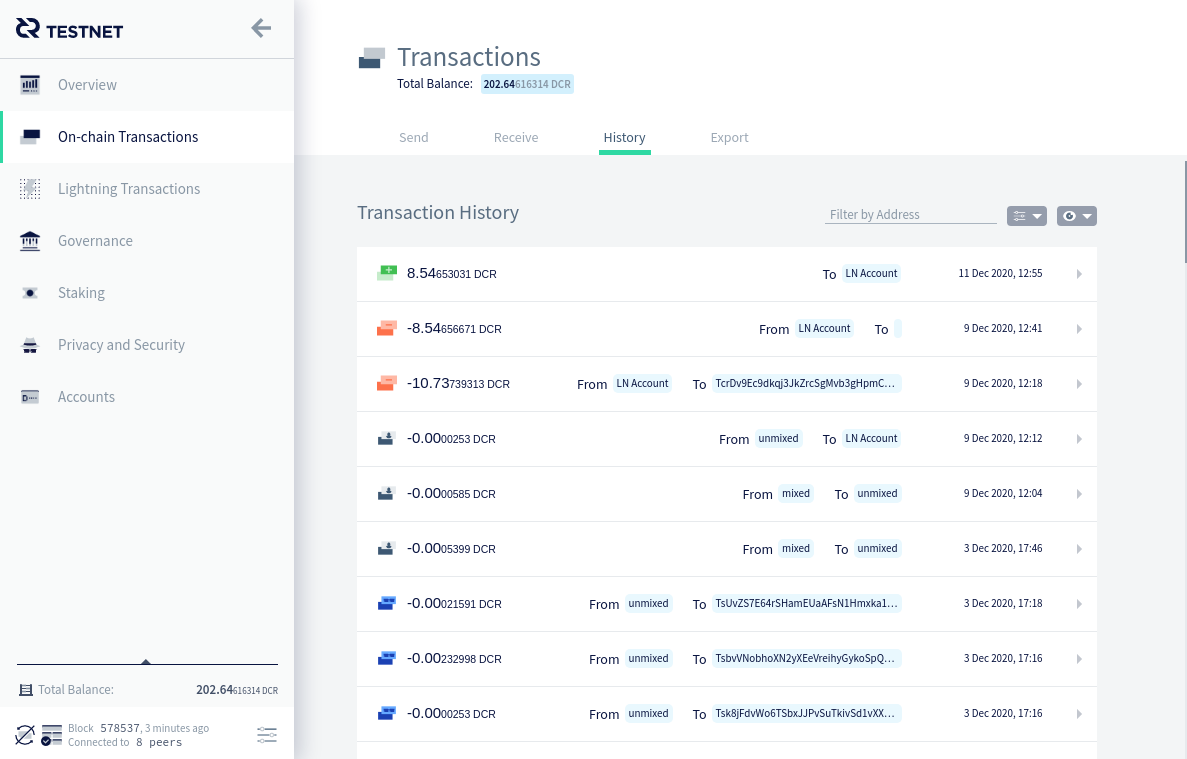
Task: Click the 202.64616314 DCR header balance
Action: pyautogui.click(x=527, y=84)
